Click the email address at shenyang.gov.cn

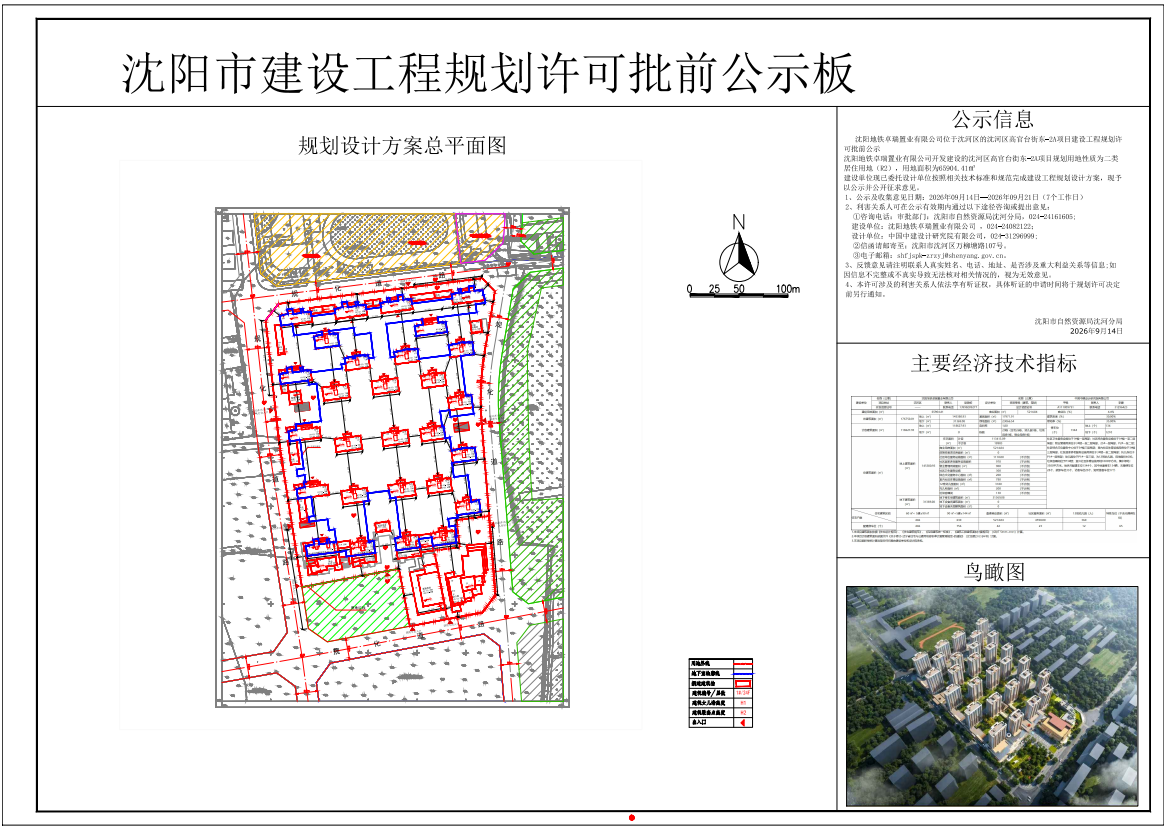[x=950, y=255]
